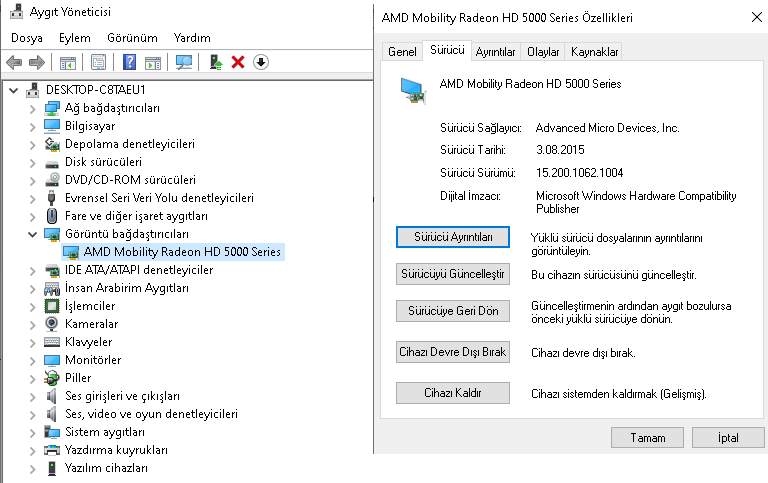Open the Yardım menu
This screenshot has height=483, width=768.
click(x=192, y=38)
